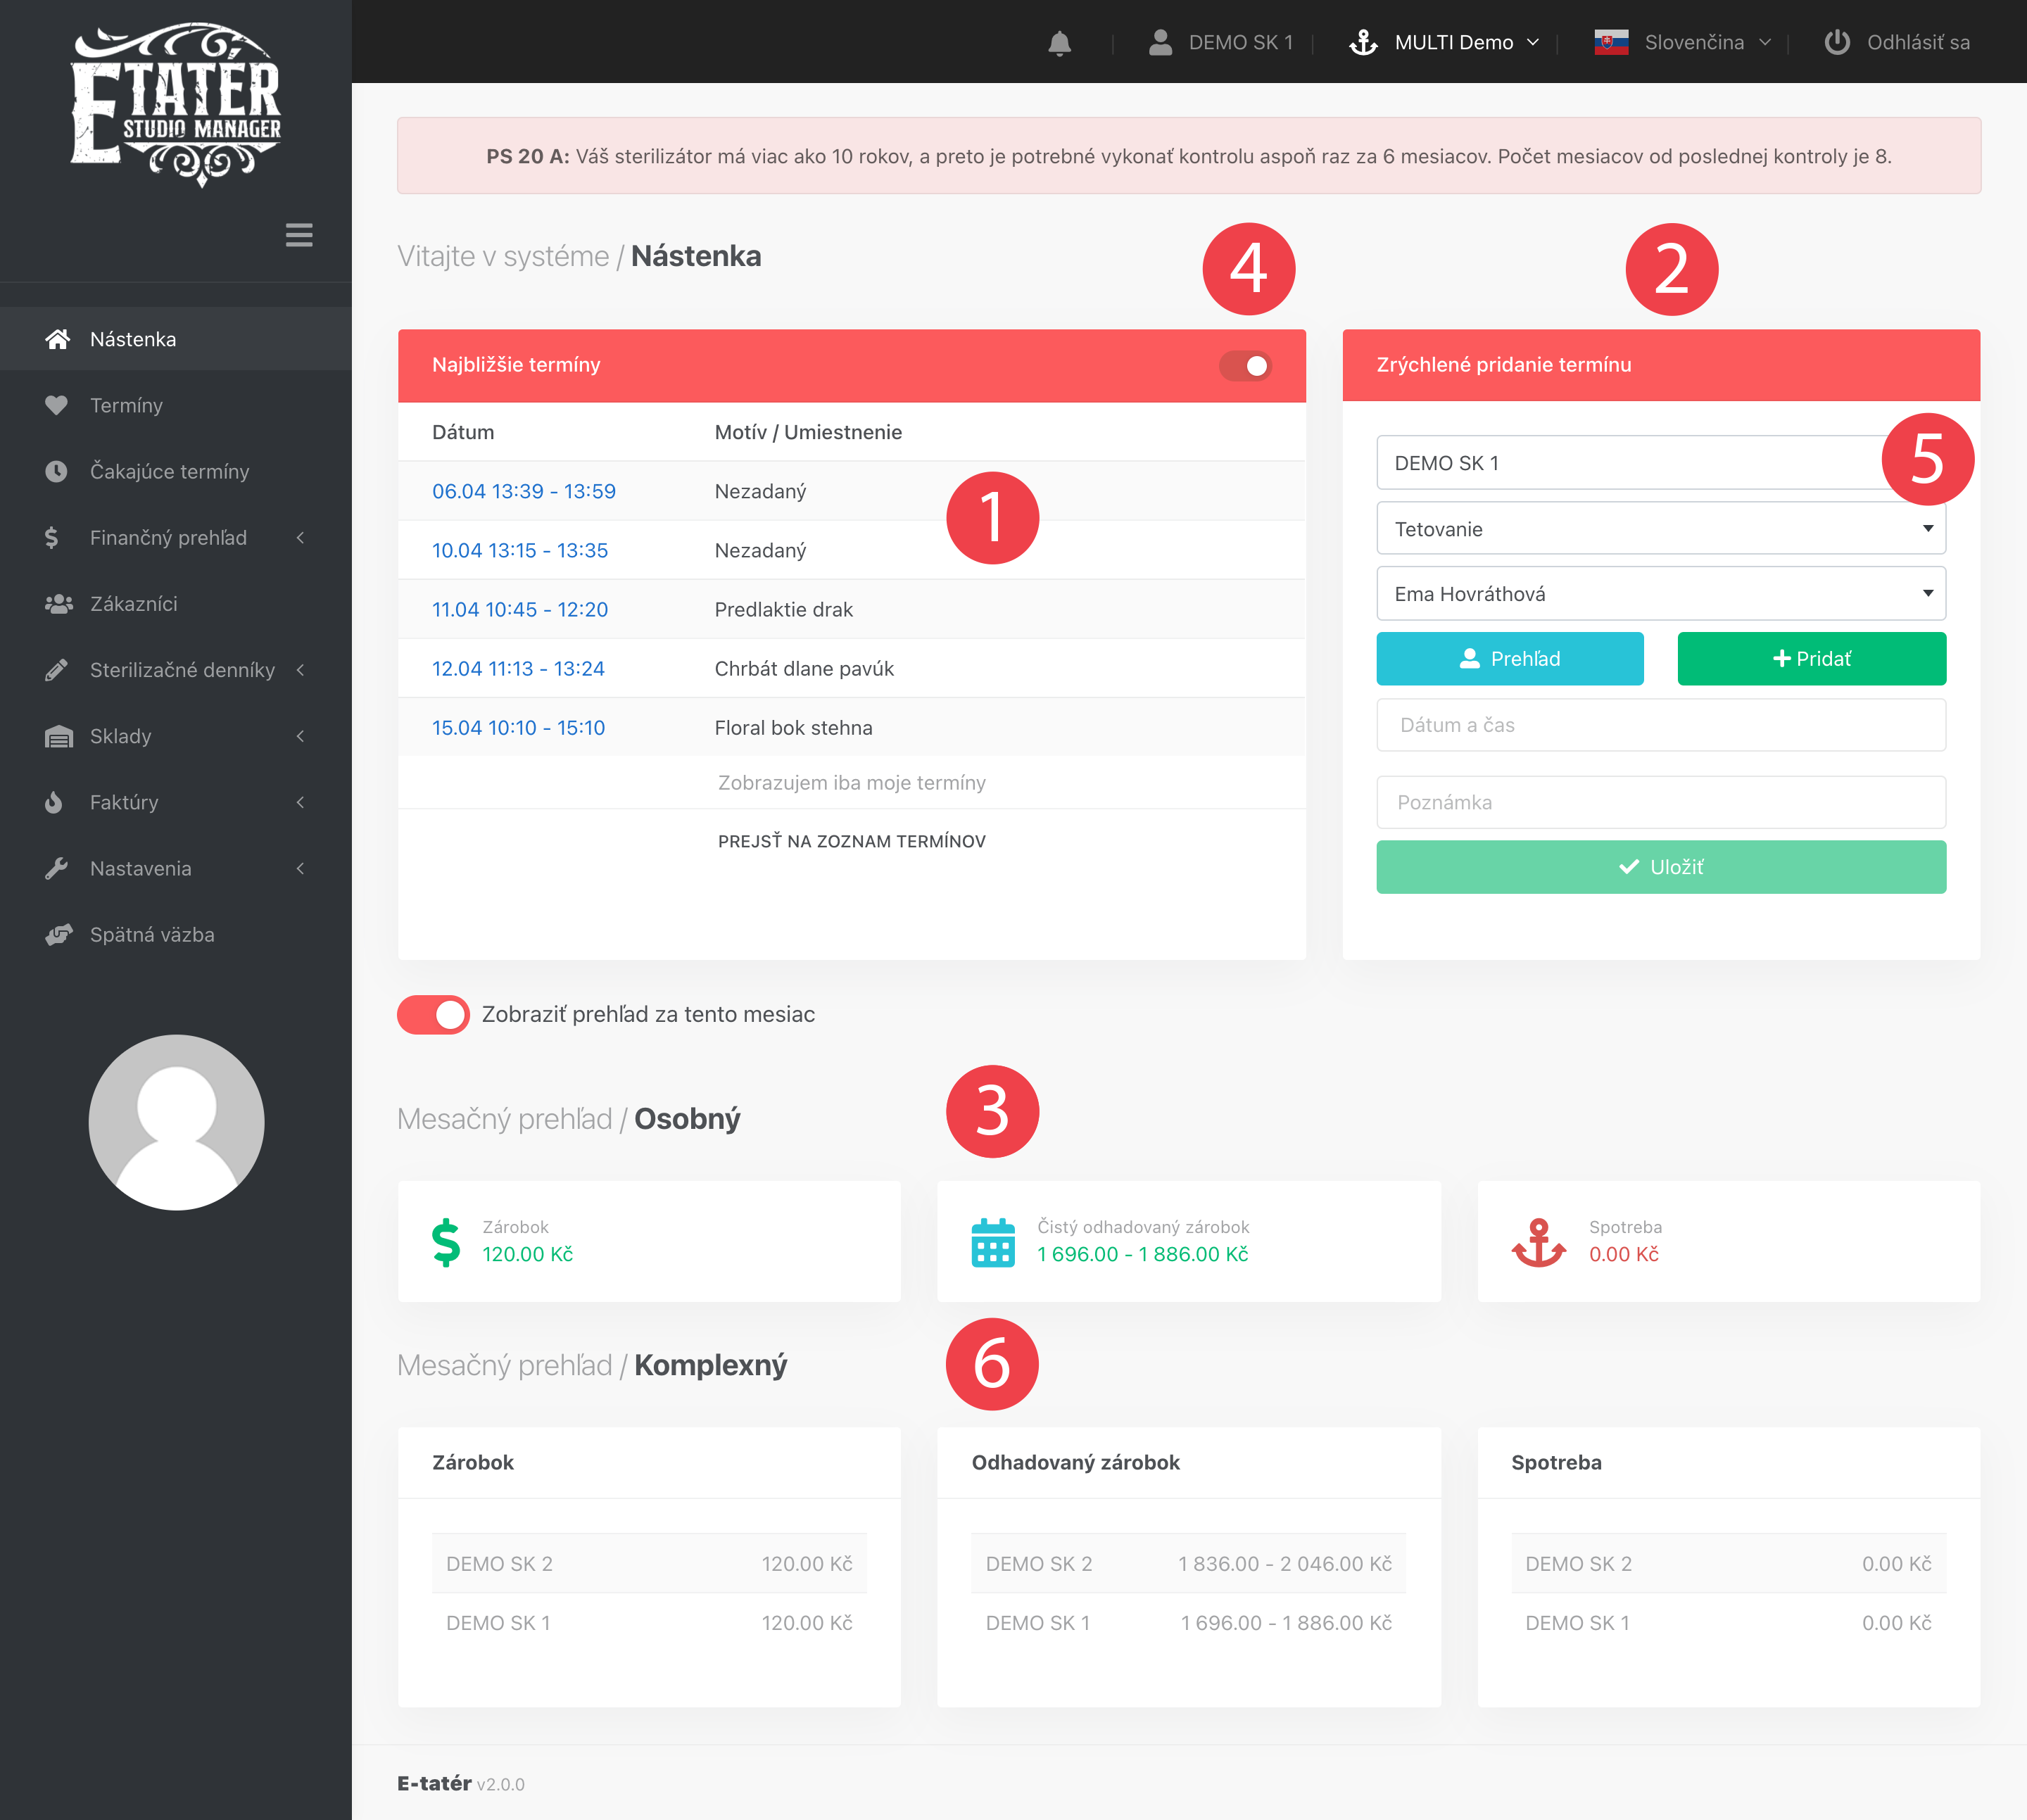This screenshot has width=2027, height=1820.
Task: Click the Dátum a čas input field
Action: [x=1661, y=725]
